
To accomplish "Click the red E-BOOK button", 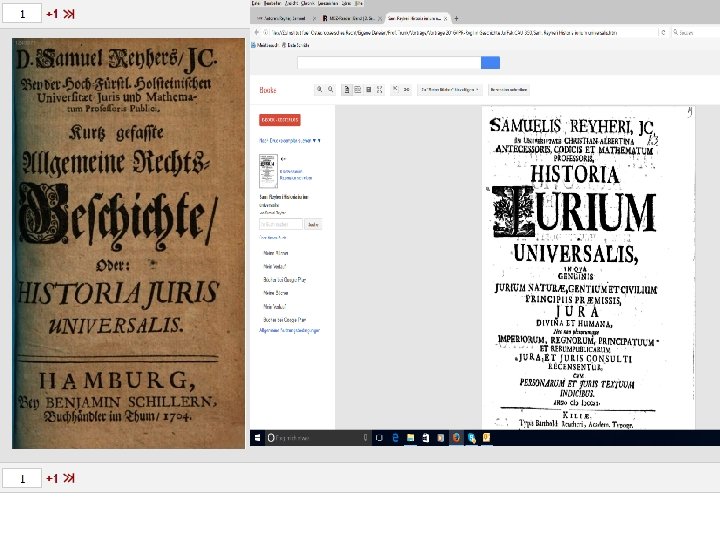I will point(280,120).
